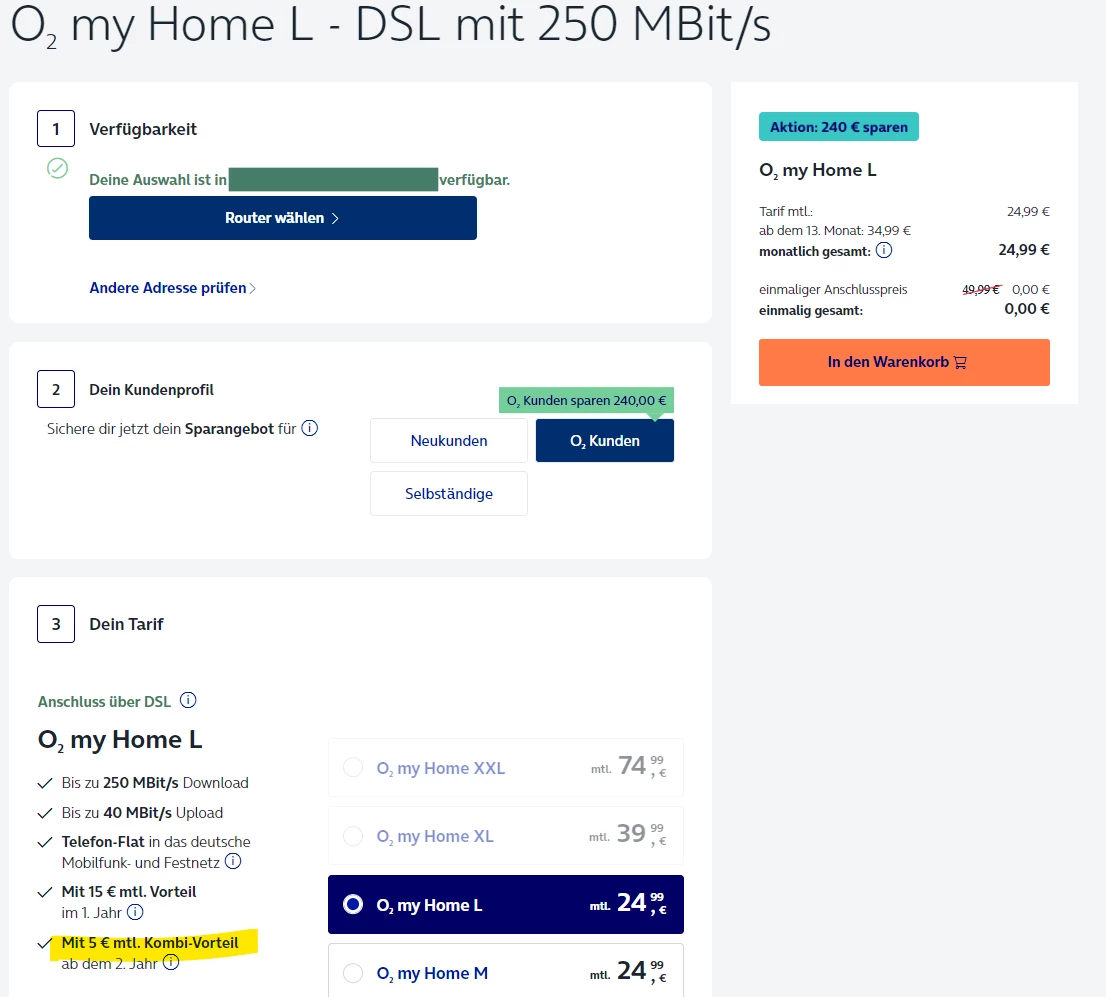Show info on Telefon-Flat Mobilfunk- und Festnetz
This screenshot has width=1106, height=997.
pyautogui.click(x=233, y=861)
